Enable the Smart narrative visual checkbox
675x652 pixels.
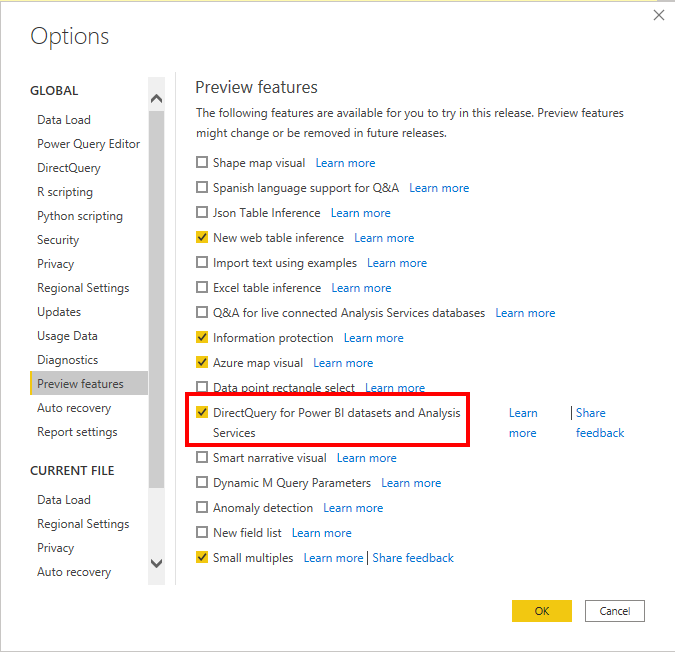coord(202,457)
